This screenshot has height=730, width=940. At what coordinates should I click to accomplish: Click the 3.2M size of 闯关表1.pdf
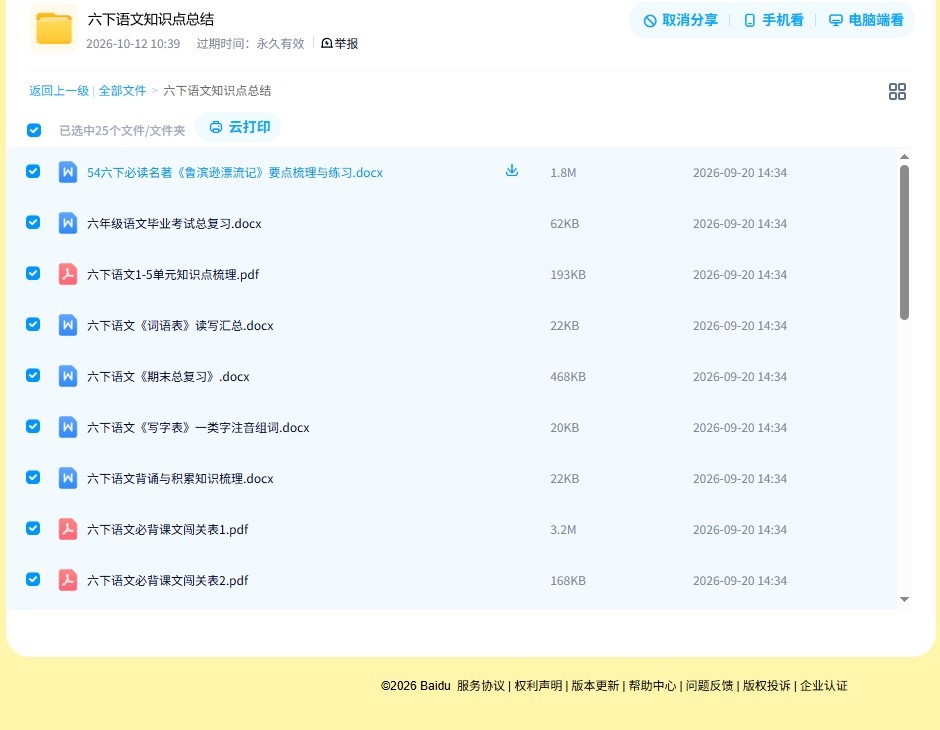pos(564,529)
